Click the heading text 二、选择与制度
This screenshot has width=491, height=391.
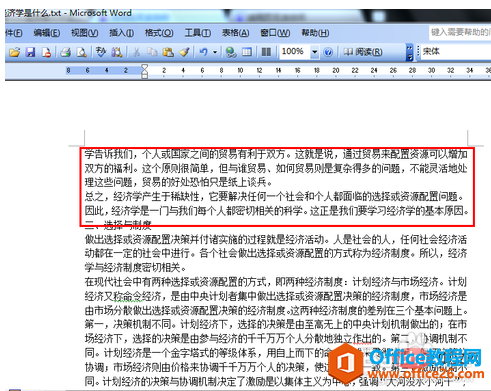[x=118, y=225]
